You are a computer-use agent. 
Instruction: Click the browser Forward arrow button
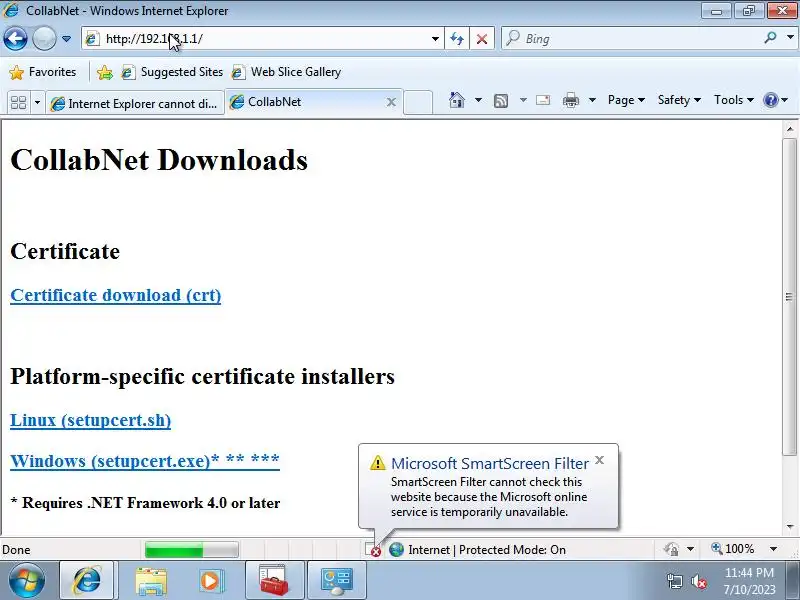pyautogui.click(x=44, y=38)
